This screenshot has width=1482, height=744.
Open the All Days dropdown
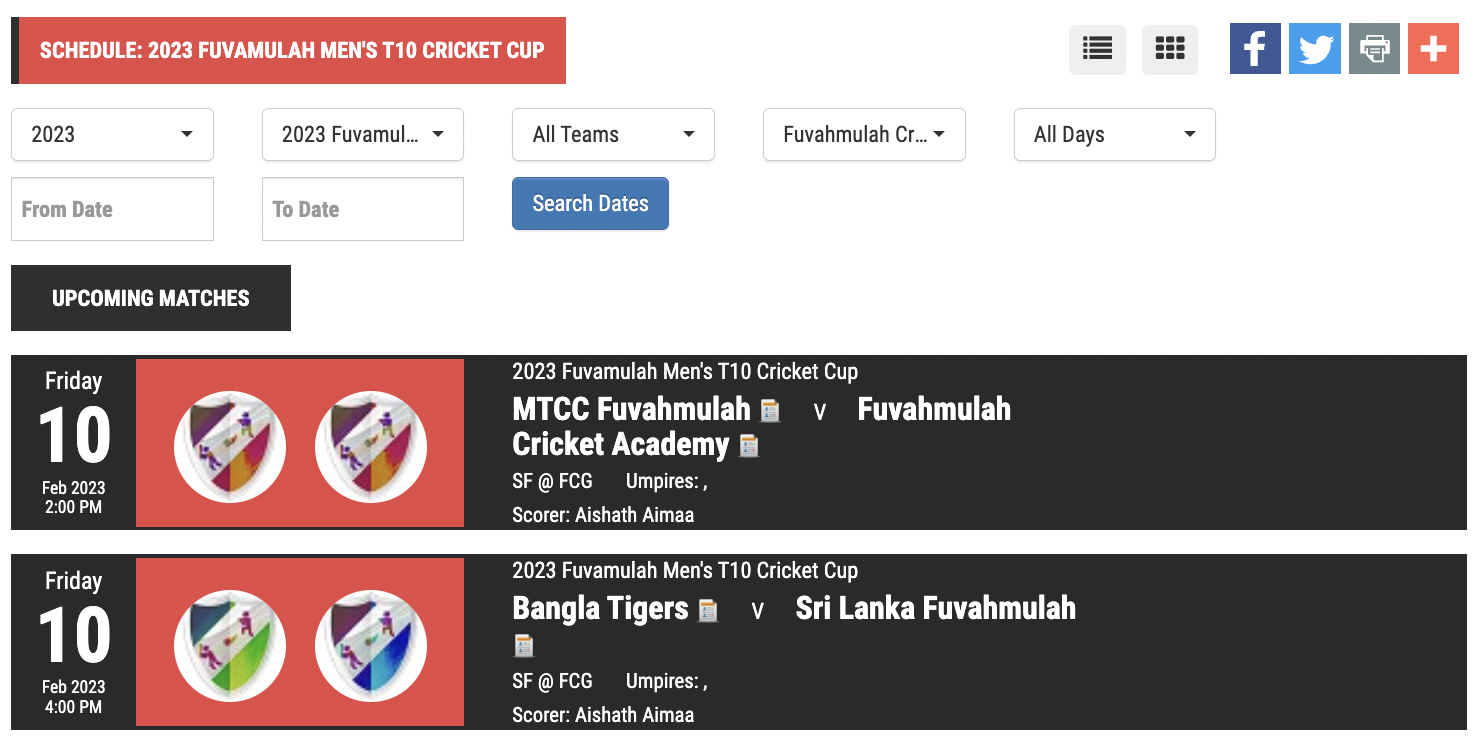[x=1115, y=134]
